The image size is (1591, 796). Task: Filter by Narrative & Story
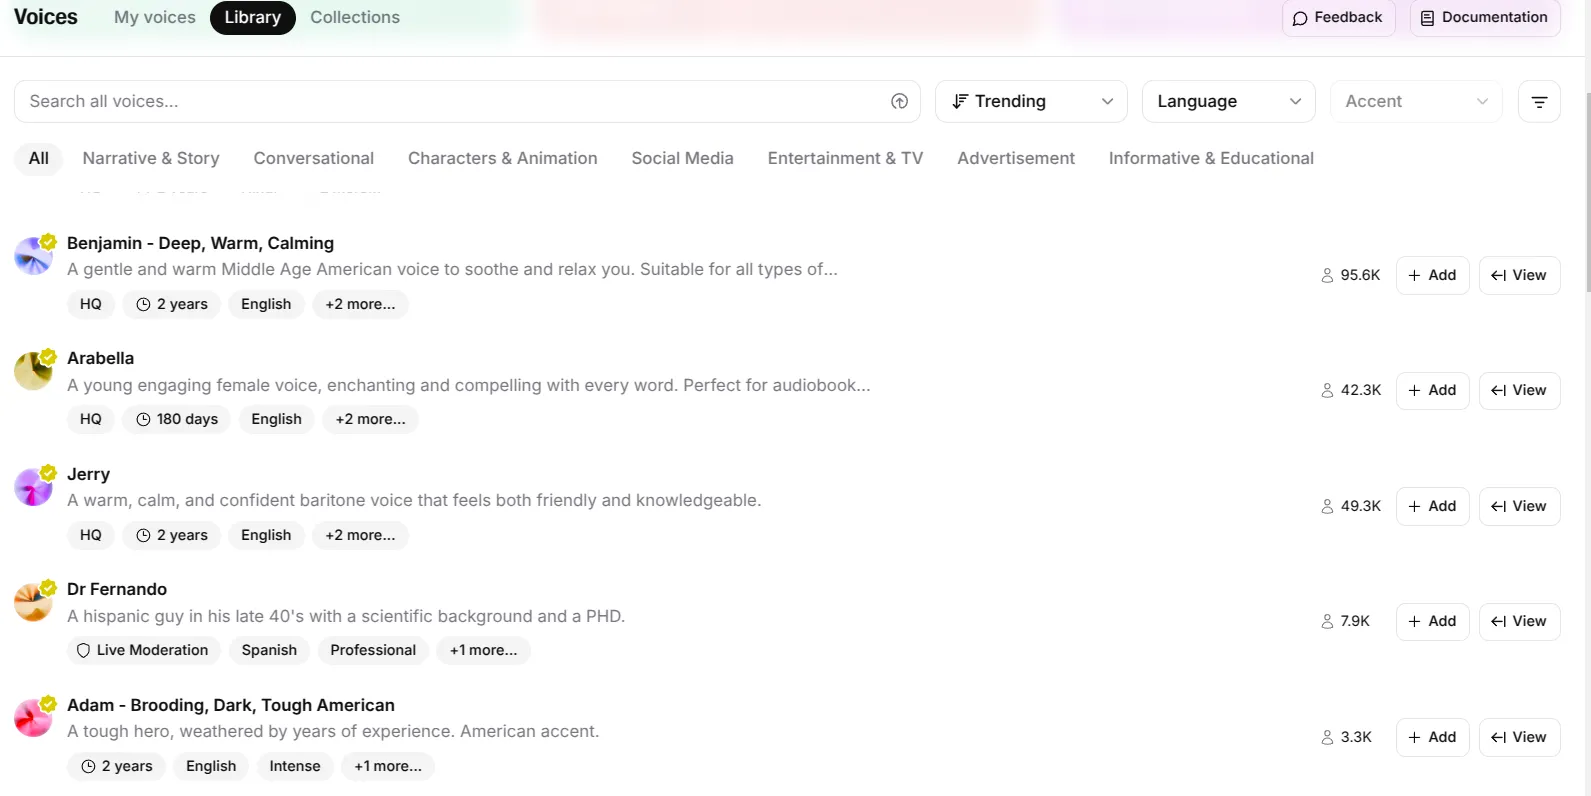(x=151, y=158)
